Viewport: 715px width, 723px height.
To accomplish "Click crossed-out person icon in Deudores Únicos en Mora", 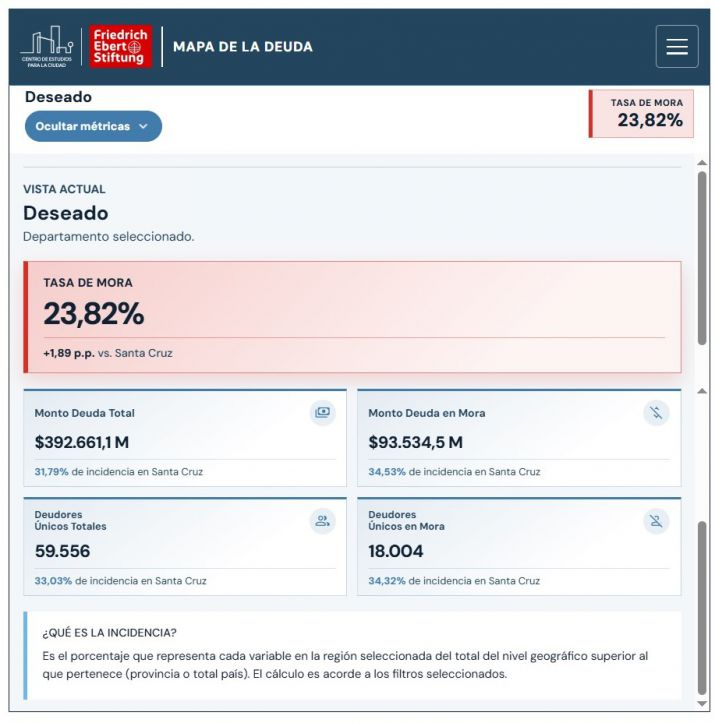I will click(656, 522).
